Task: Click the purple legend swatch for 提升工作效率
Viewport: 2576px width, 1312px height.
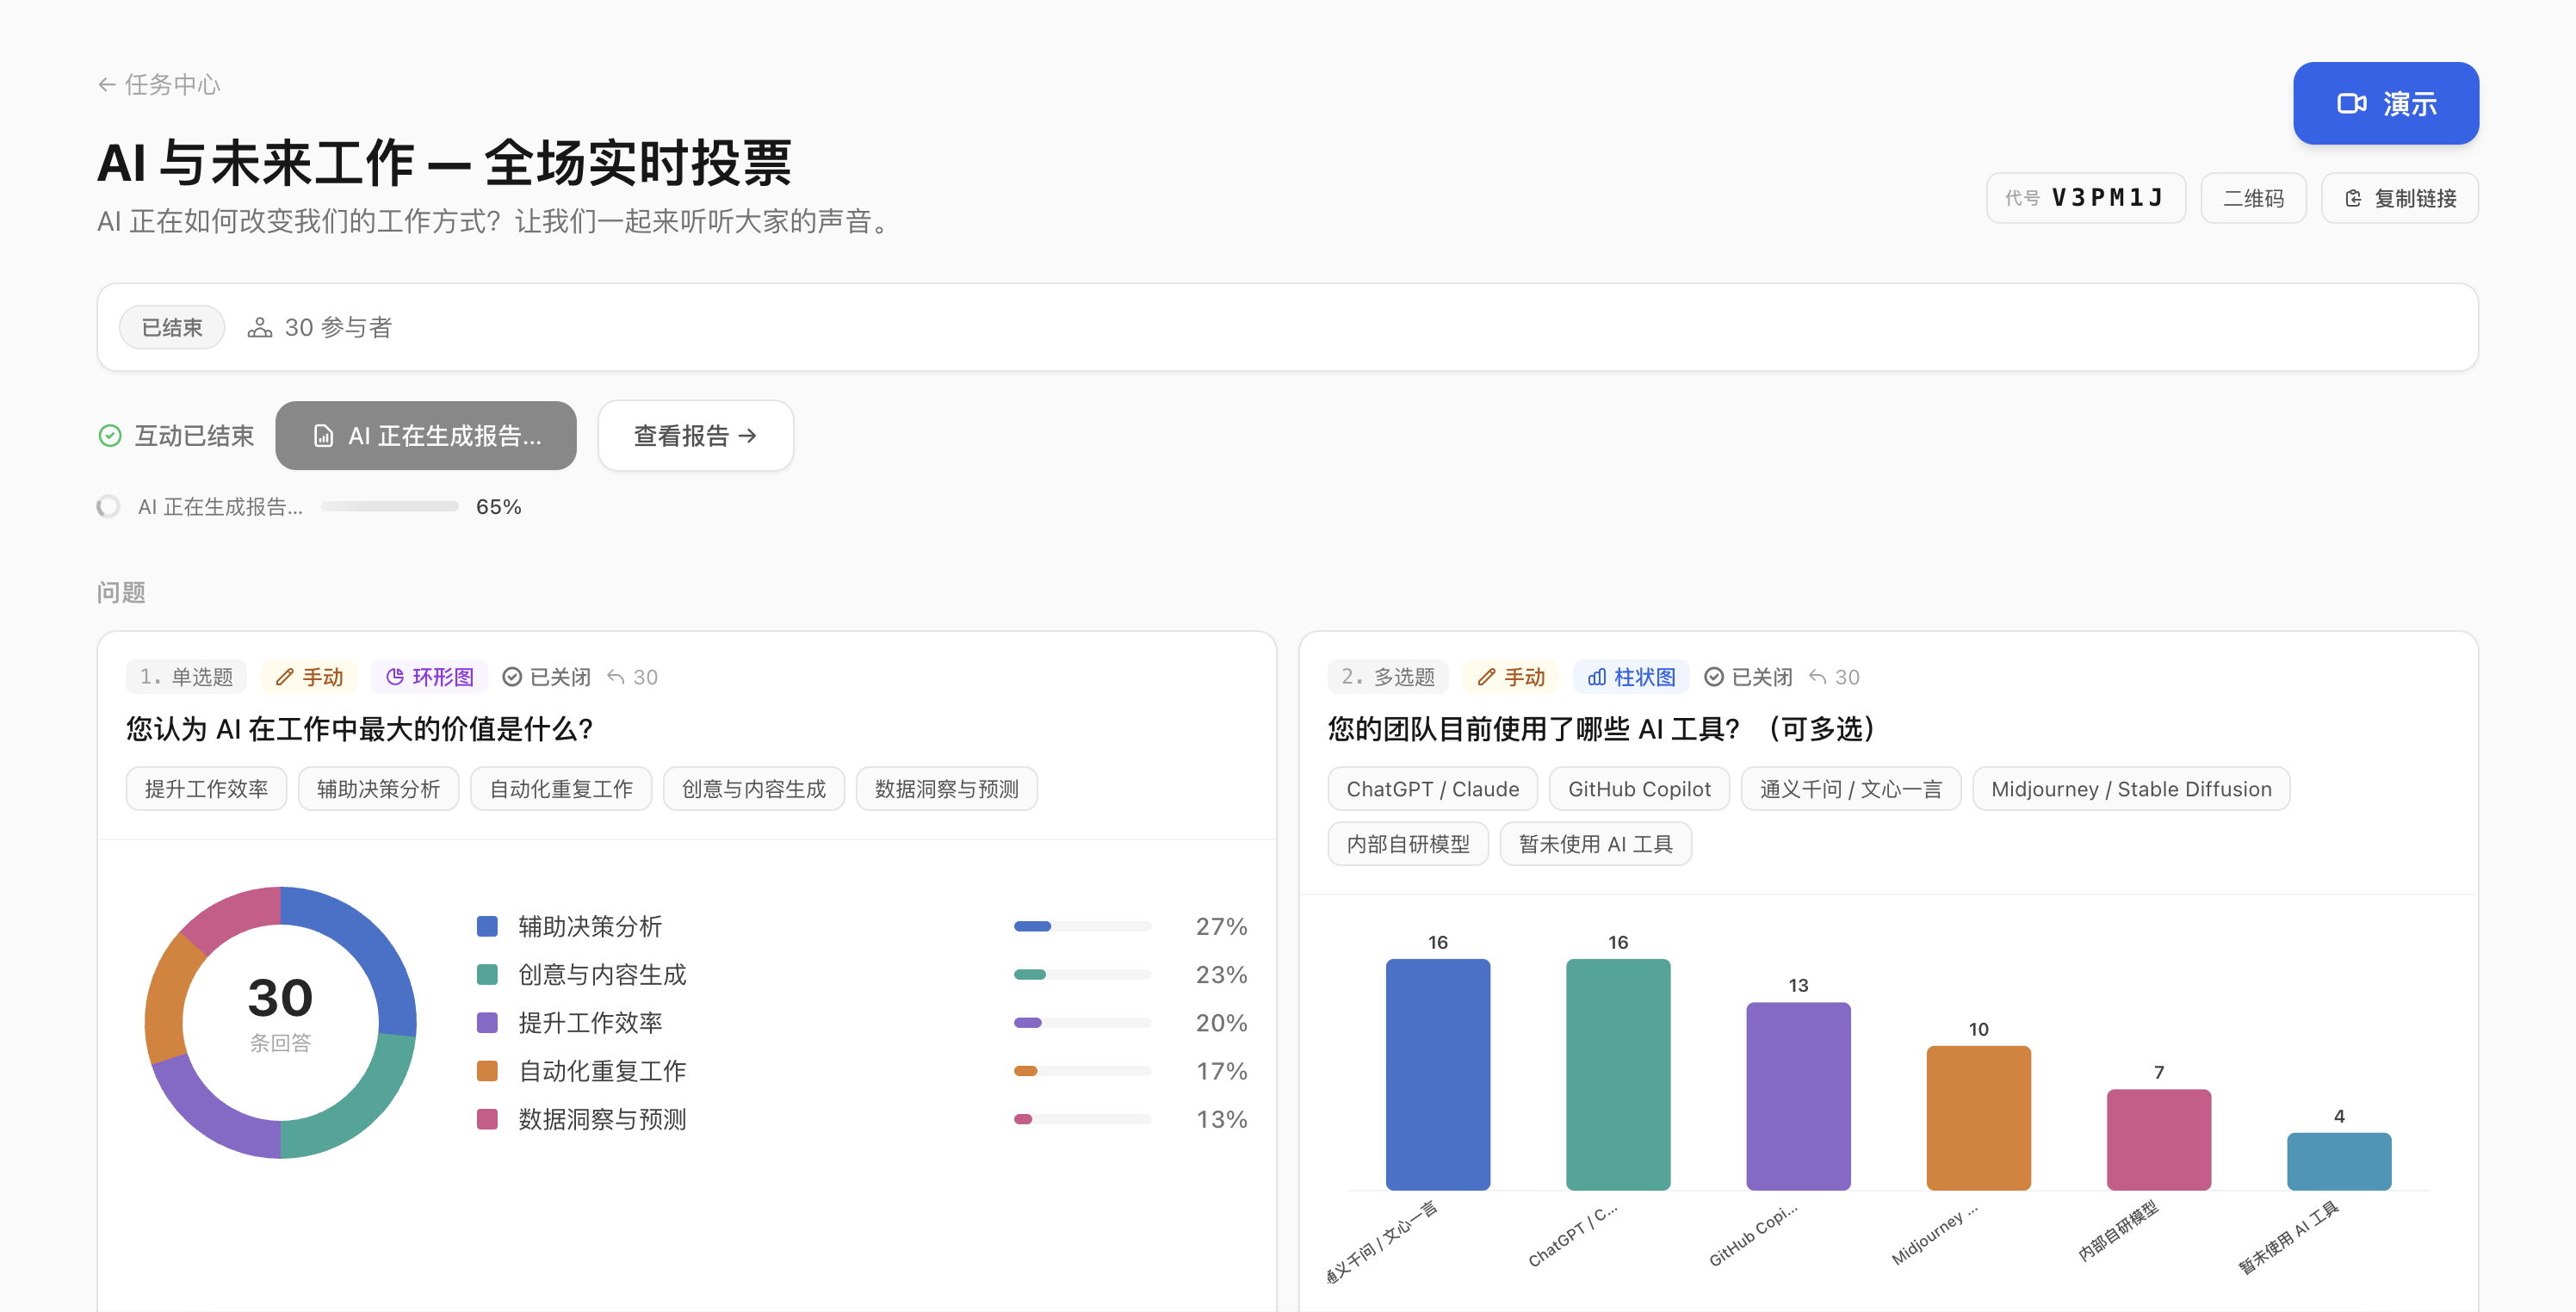Action: (488, 1023)
